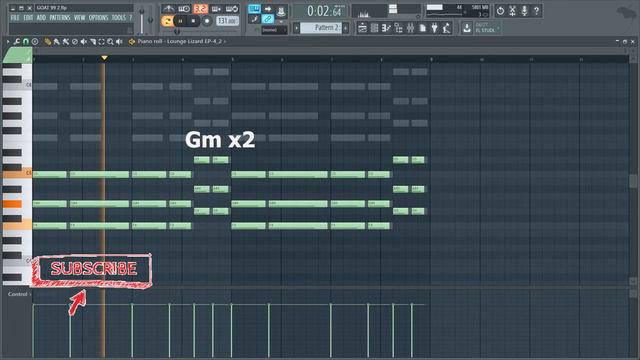Add a new pattern with the plus button

click(x=345, y=28)
